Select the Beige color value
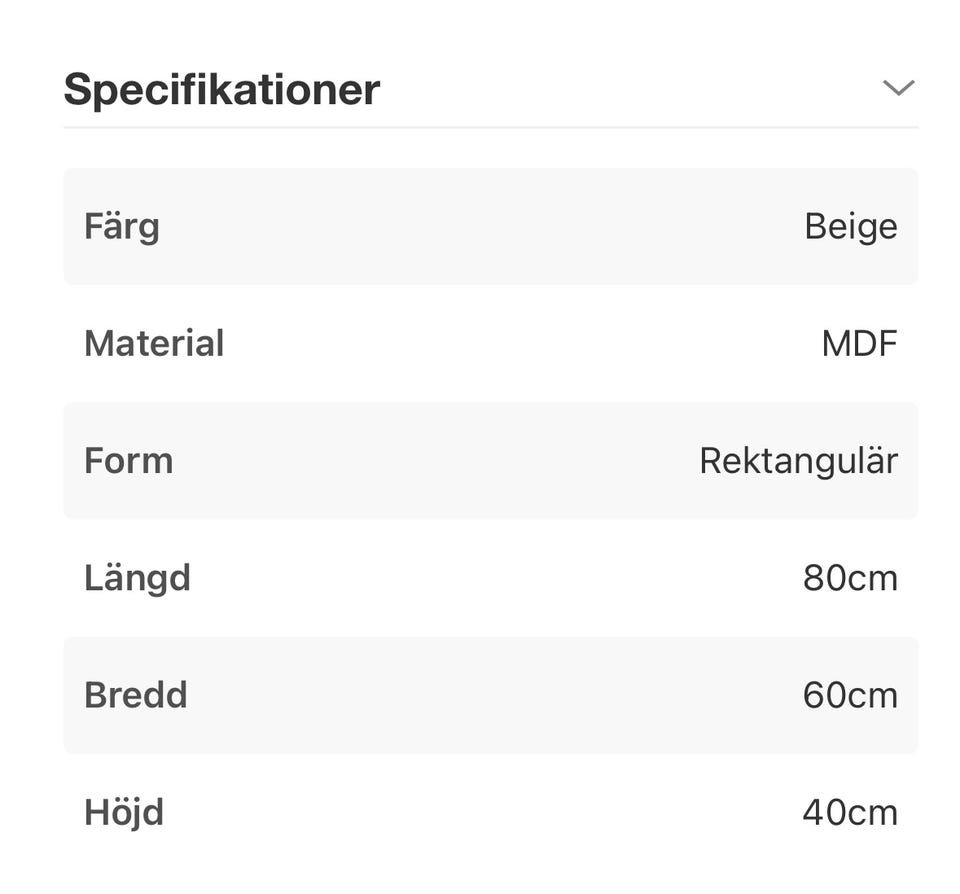This screenshot has width=960, height=894. pos(850,226)
